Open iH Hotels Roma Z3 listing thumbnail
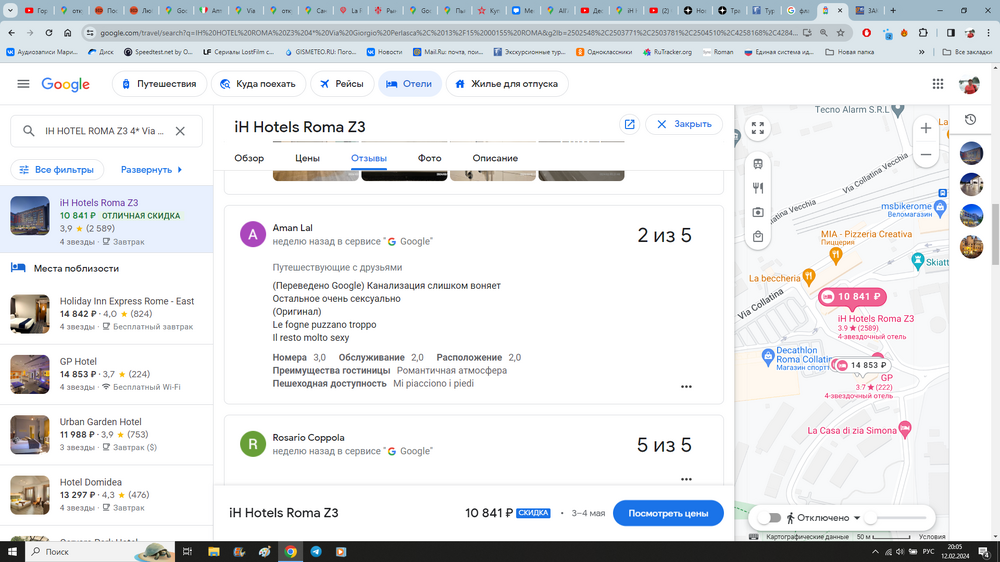 [29, 216]
